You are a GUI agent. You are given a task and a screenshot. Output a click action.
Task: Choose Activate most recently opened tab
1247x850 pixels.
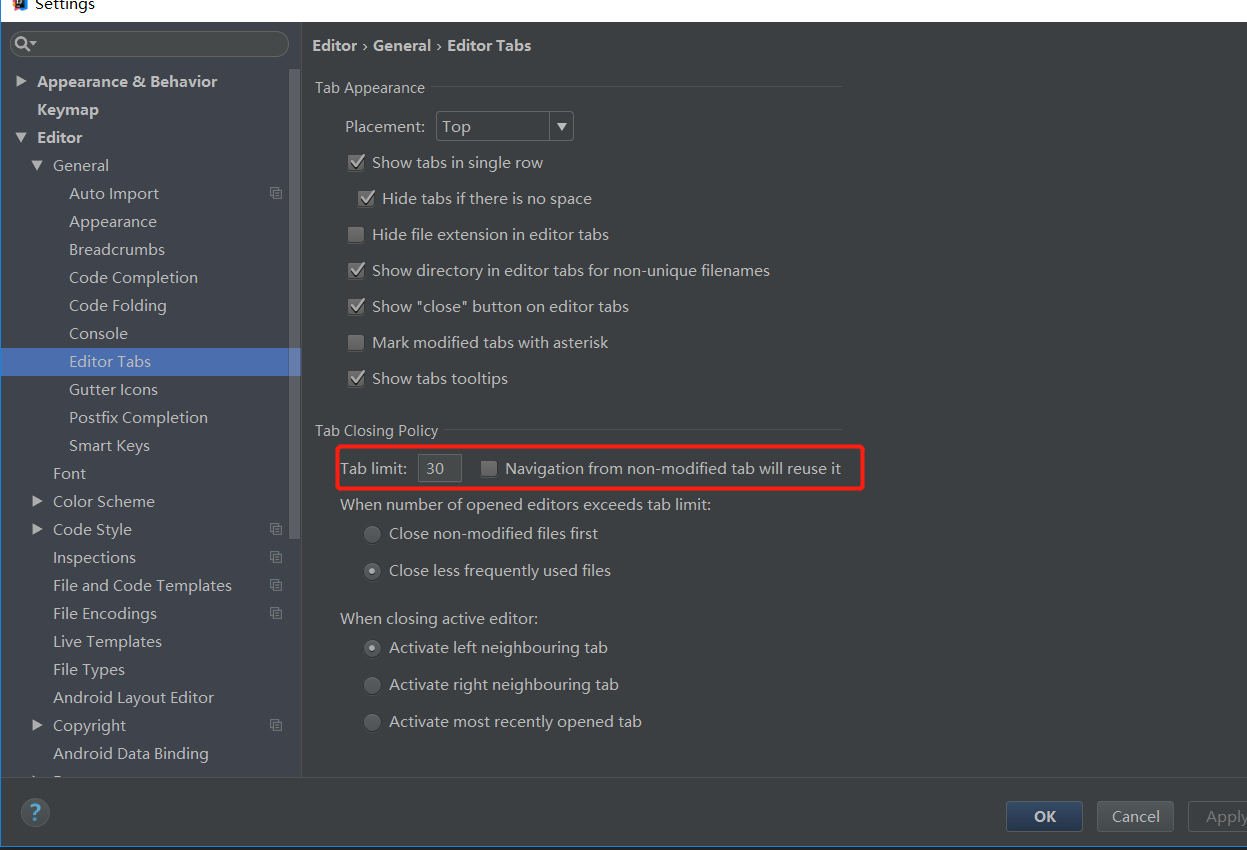click(372, 722)
